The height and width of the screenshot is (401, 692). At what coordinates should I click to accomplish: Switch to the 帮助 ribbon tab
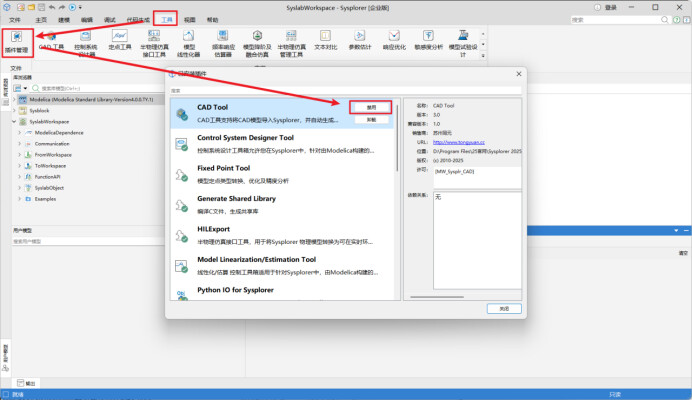(212, 20)
